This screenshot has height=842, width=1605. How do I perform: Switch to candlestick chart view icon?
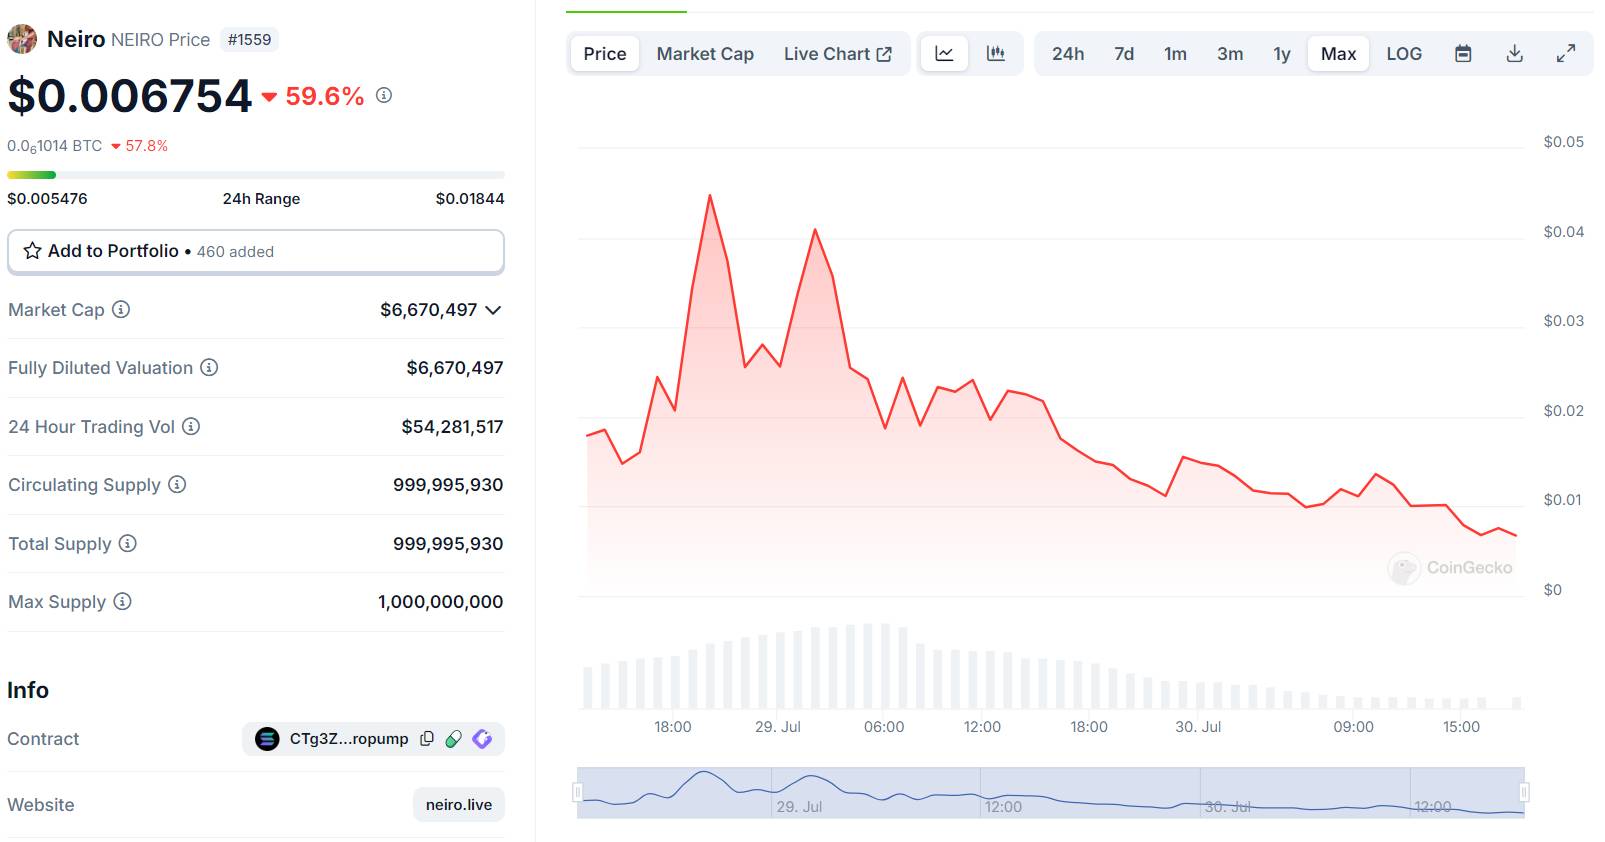(x=996, y=54)
